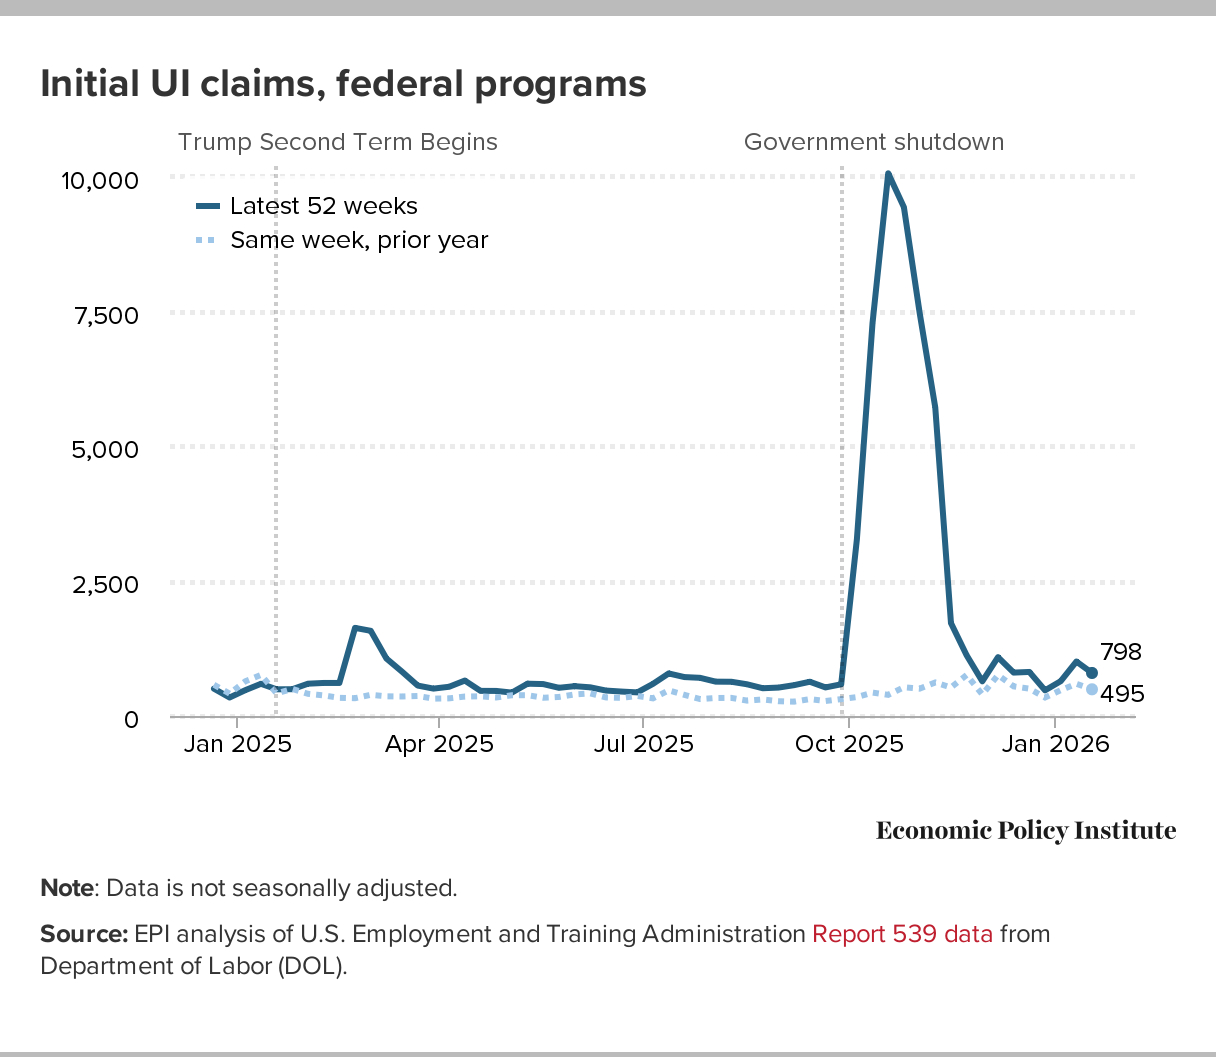The width and height of the screenshot is (1216, 1057).
Task: Click the 'Trump Second Term Begins' annotation label
Action: pos(337,142)
